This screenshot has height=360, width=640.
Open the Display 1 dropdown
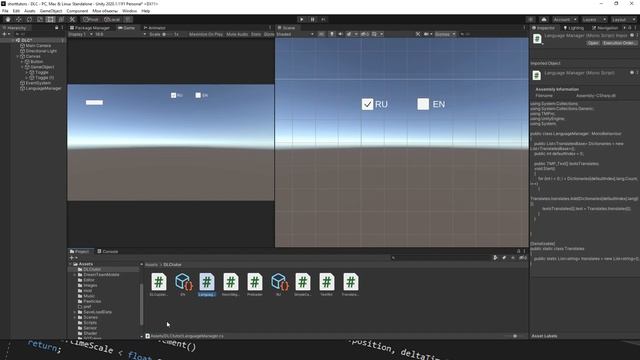(x=80, y=34)
